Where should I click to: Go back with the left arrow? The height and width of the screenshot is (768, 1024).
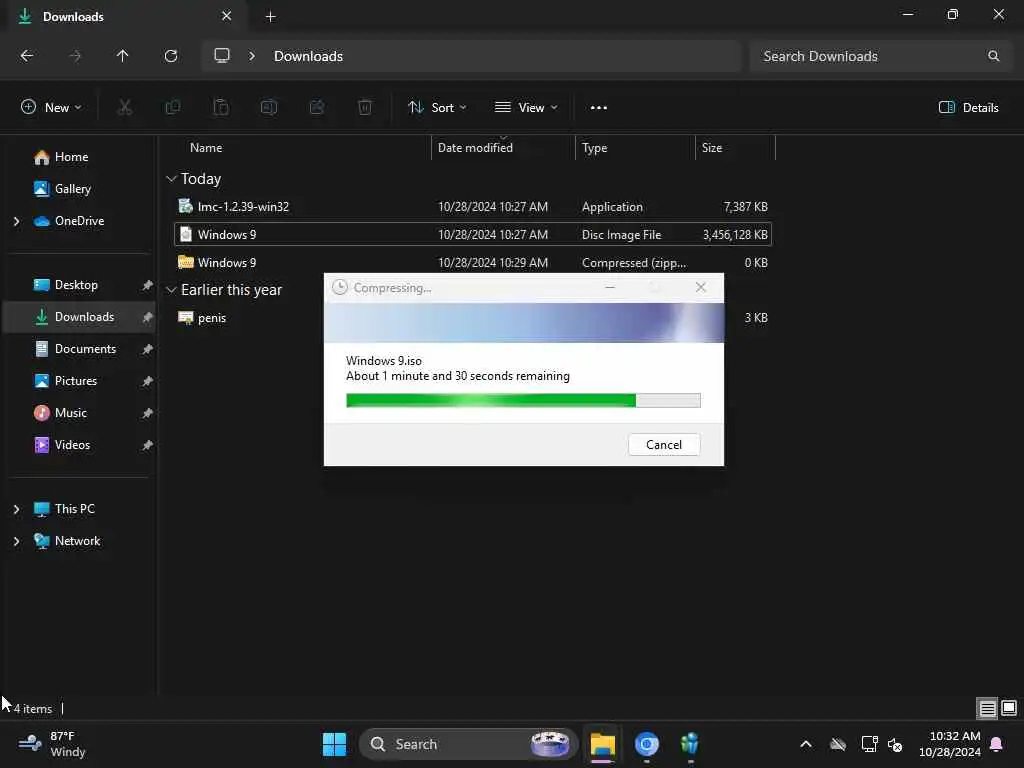click(27, 56)
